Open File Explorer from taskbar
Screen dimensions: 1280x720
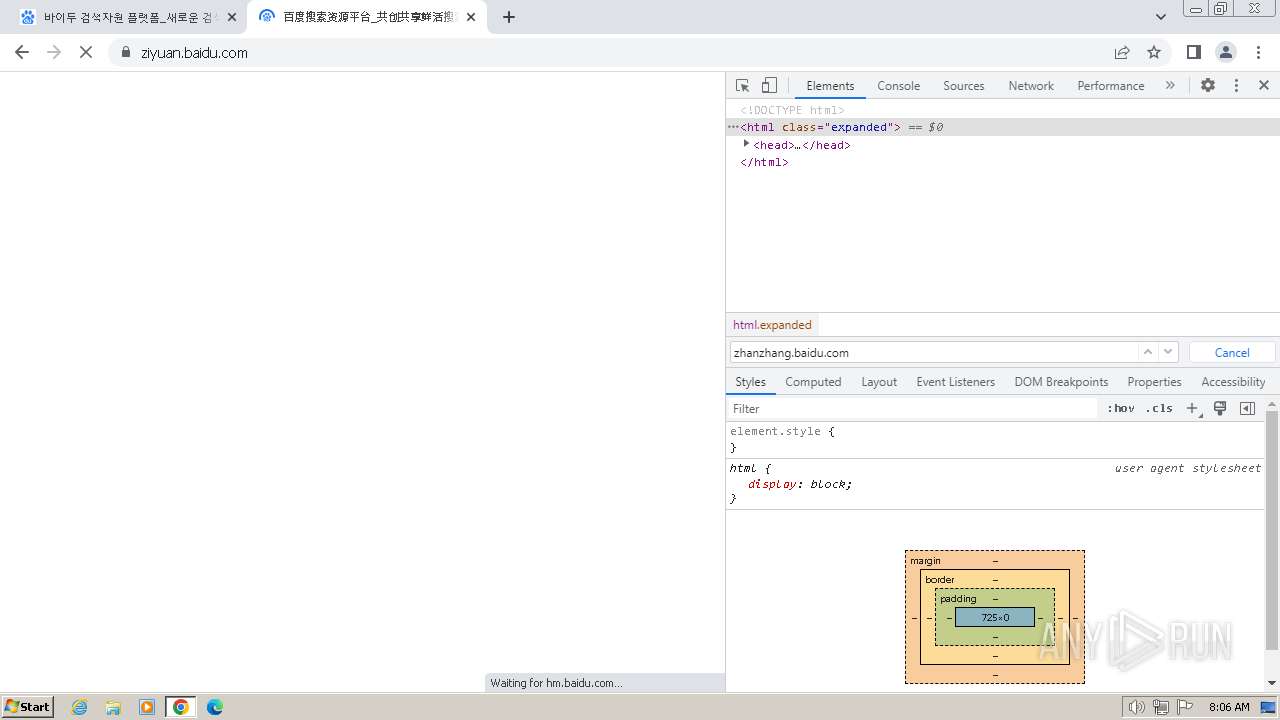point(113,706)
